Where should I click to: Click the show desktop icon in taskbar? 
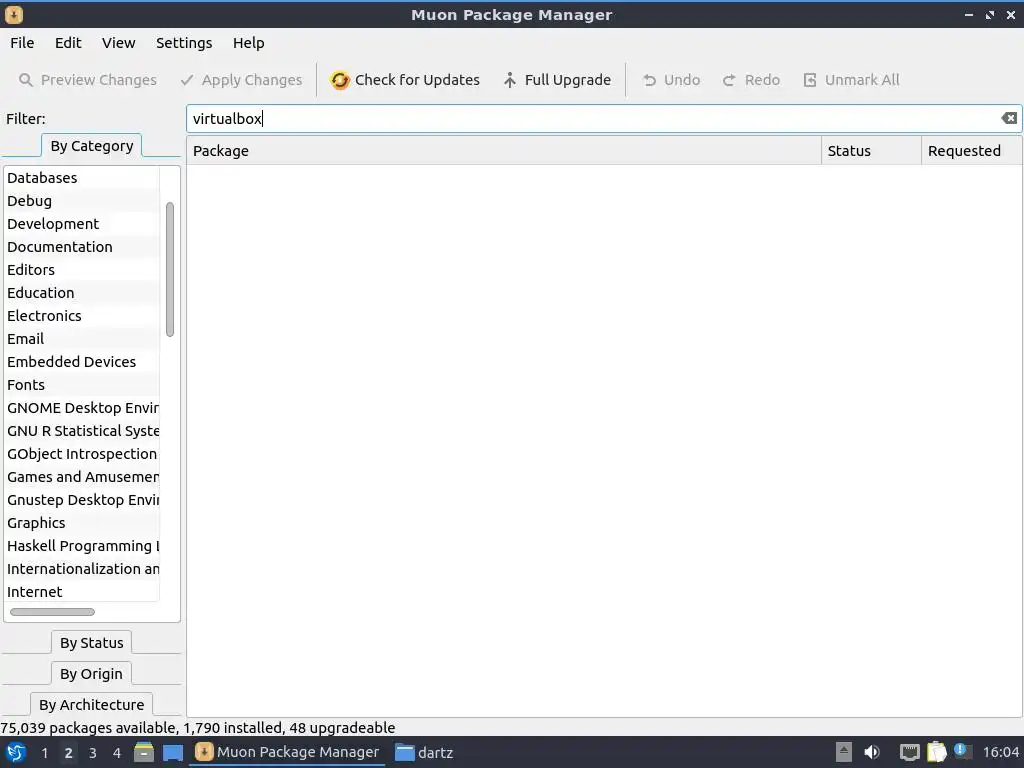point(172,753)
